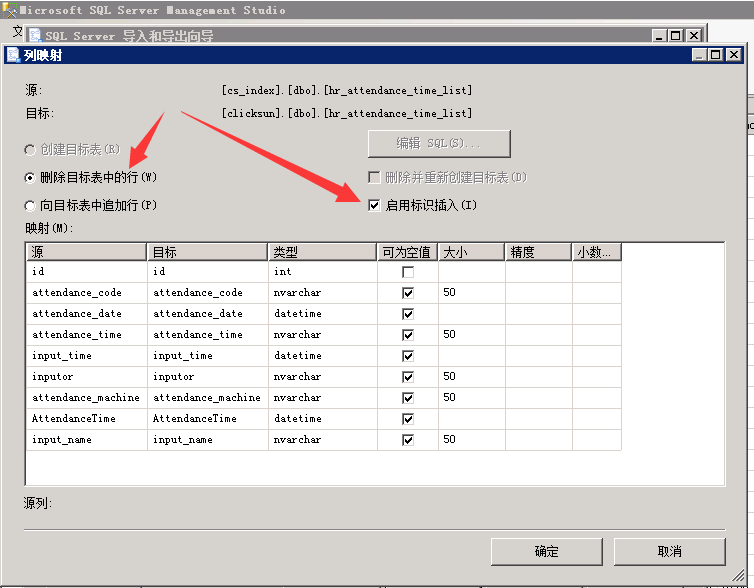The image size is (754, 588).
Task: Toggle the 启用标识插入 checkbox
Action: (374, 205)
